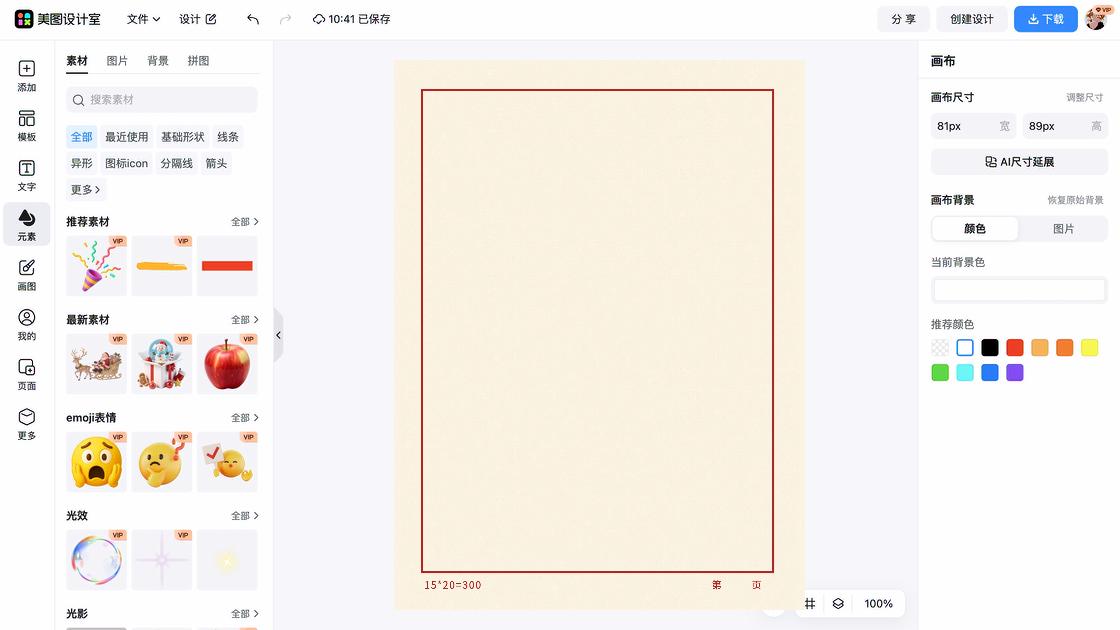Open the 画图 drawing tool
This screenshot has width=1120, height=630.
point(27,275)
